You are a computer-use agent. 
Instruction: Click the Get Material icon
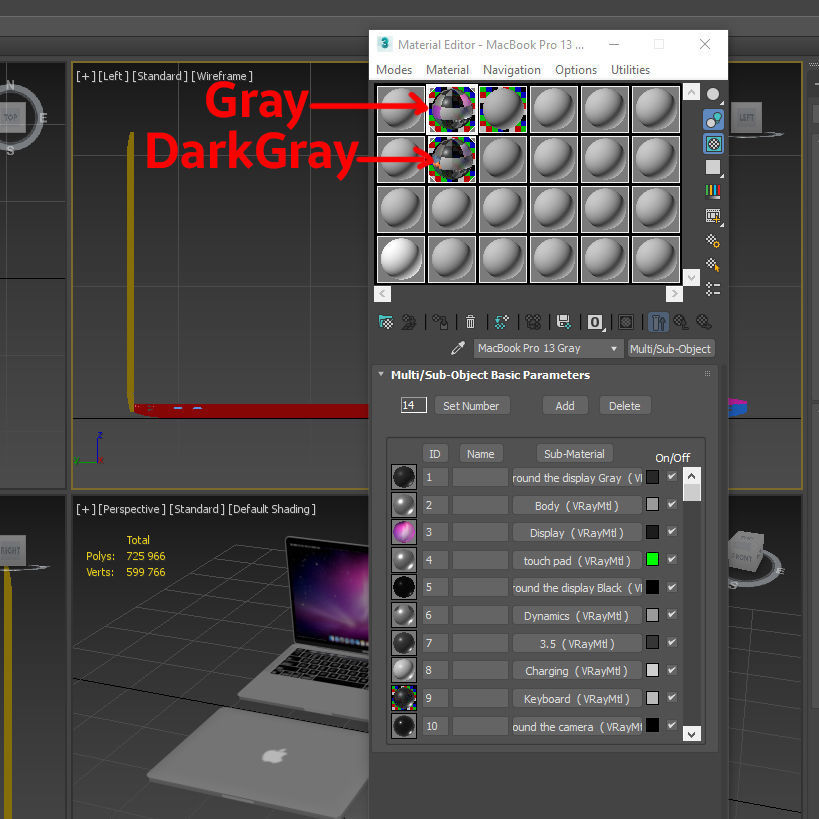coord(385,322)
